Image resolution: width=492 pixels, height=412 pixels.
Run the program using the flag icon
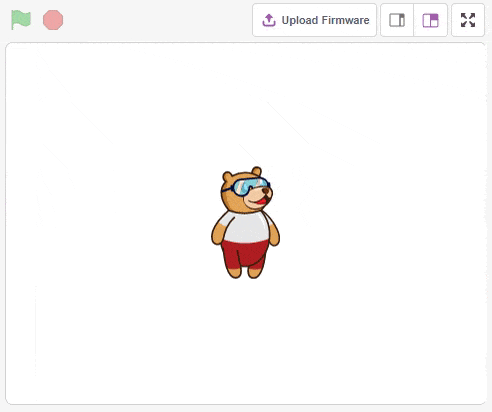click(x=21, y=20)
